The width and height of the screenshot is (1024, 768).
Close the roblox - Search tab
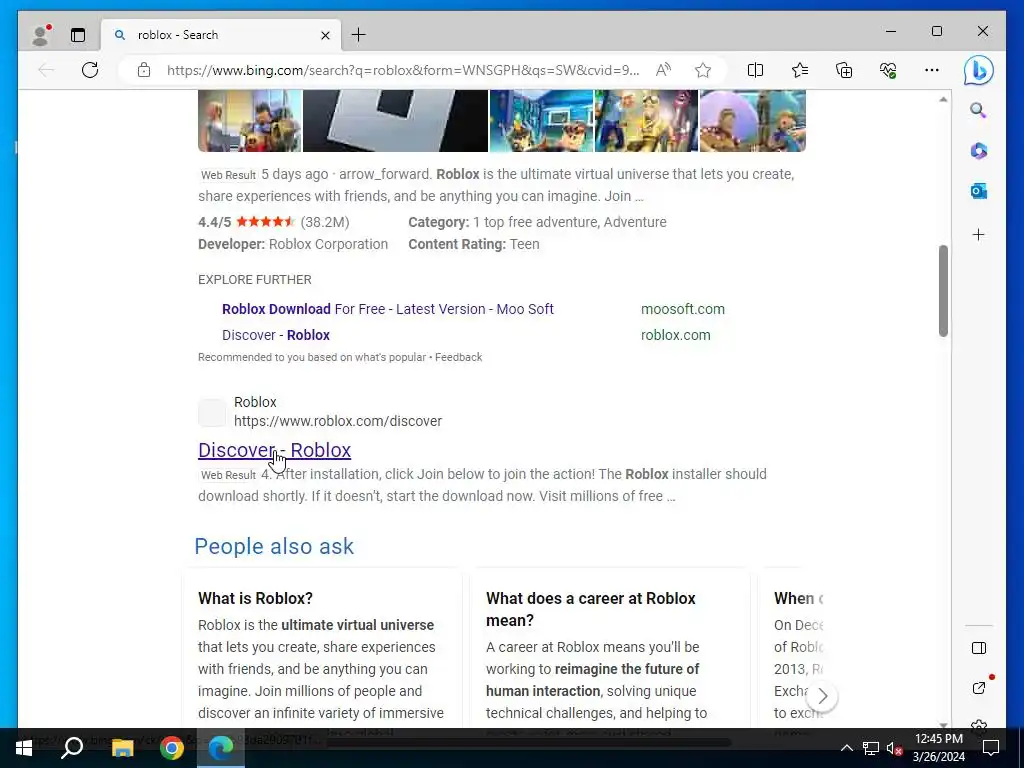click(325, 35)
